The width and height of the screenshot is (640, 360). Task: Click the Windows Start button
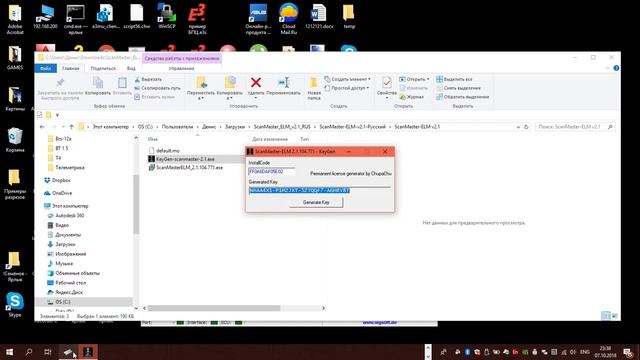(x=9, y=352)
